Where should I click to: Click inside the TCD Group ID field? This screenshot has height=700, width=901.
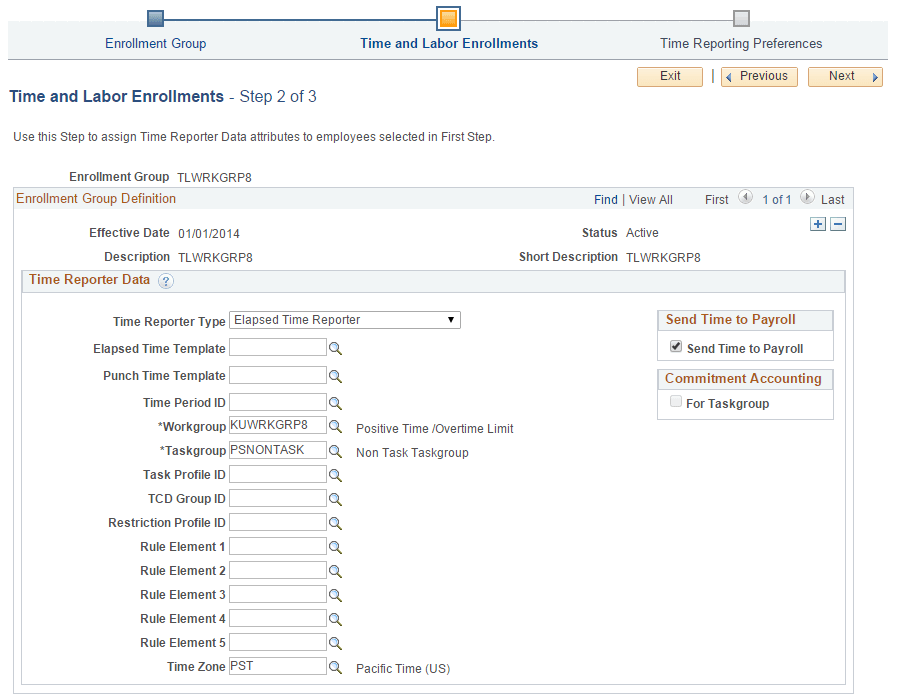(277, 498)
